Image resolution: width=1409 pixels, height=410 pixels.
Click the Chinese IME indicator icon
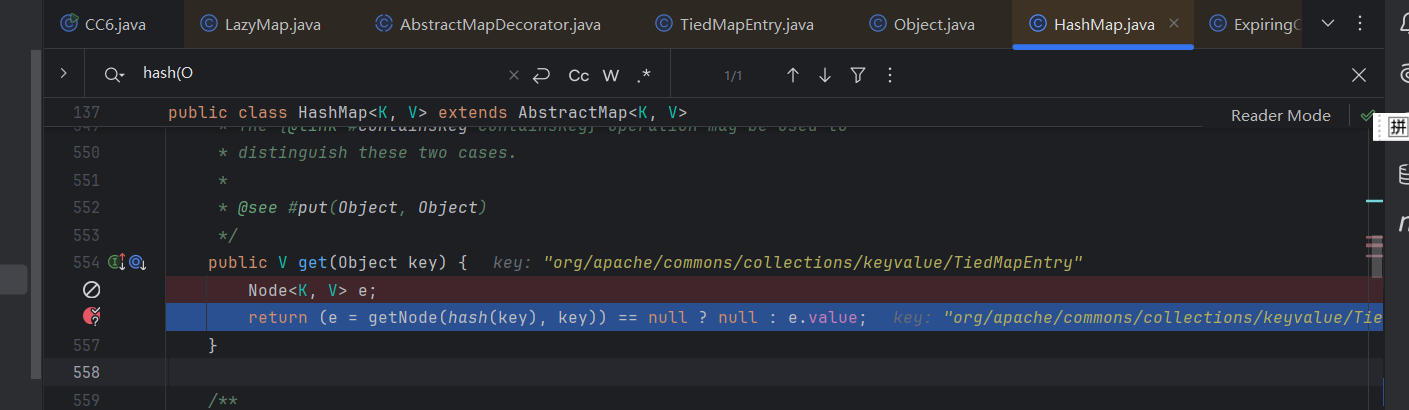pyautogui.click(x=1398, y=127)
